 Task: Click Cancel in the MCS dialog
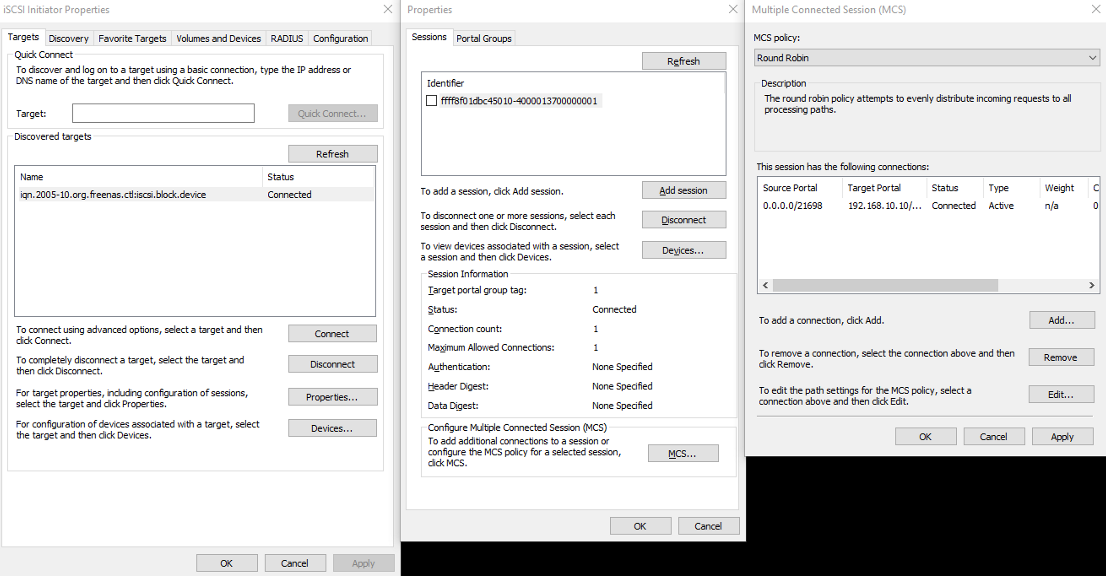point(994,436)
